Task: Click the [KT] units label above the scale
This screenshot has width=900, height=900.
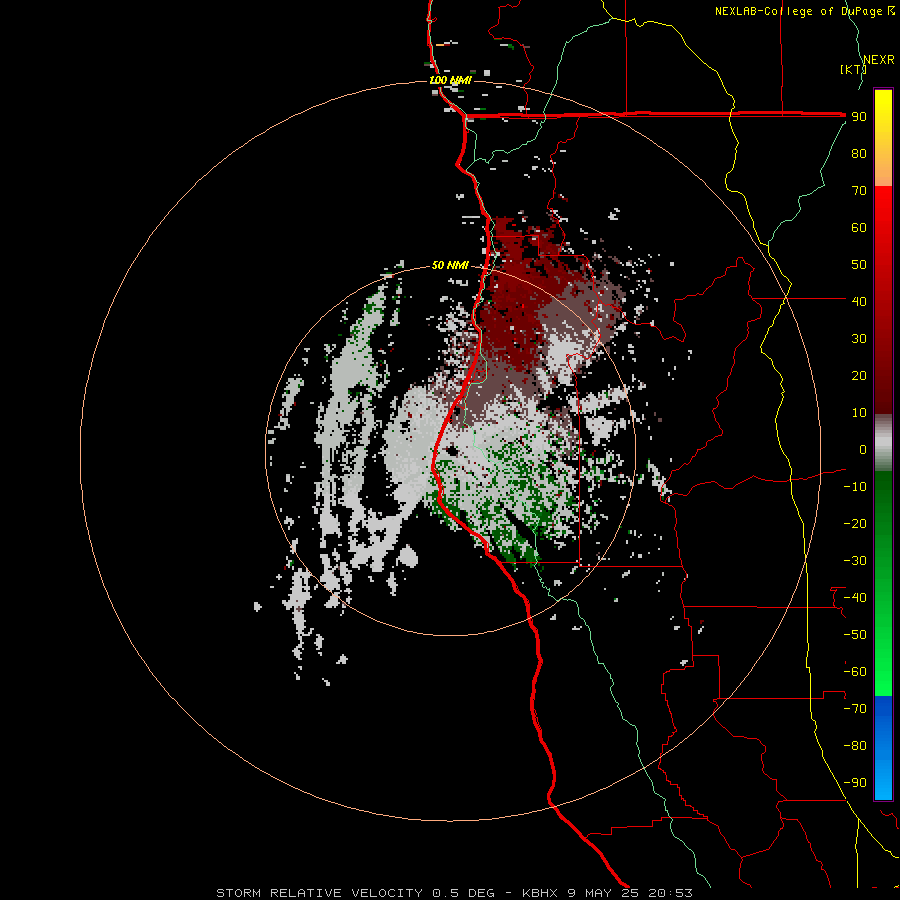Action: 853,69
